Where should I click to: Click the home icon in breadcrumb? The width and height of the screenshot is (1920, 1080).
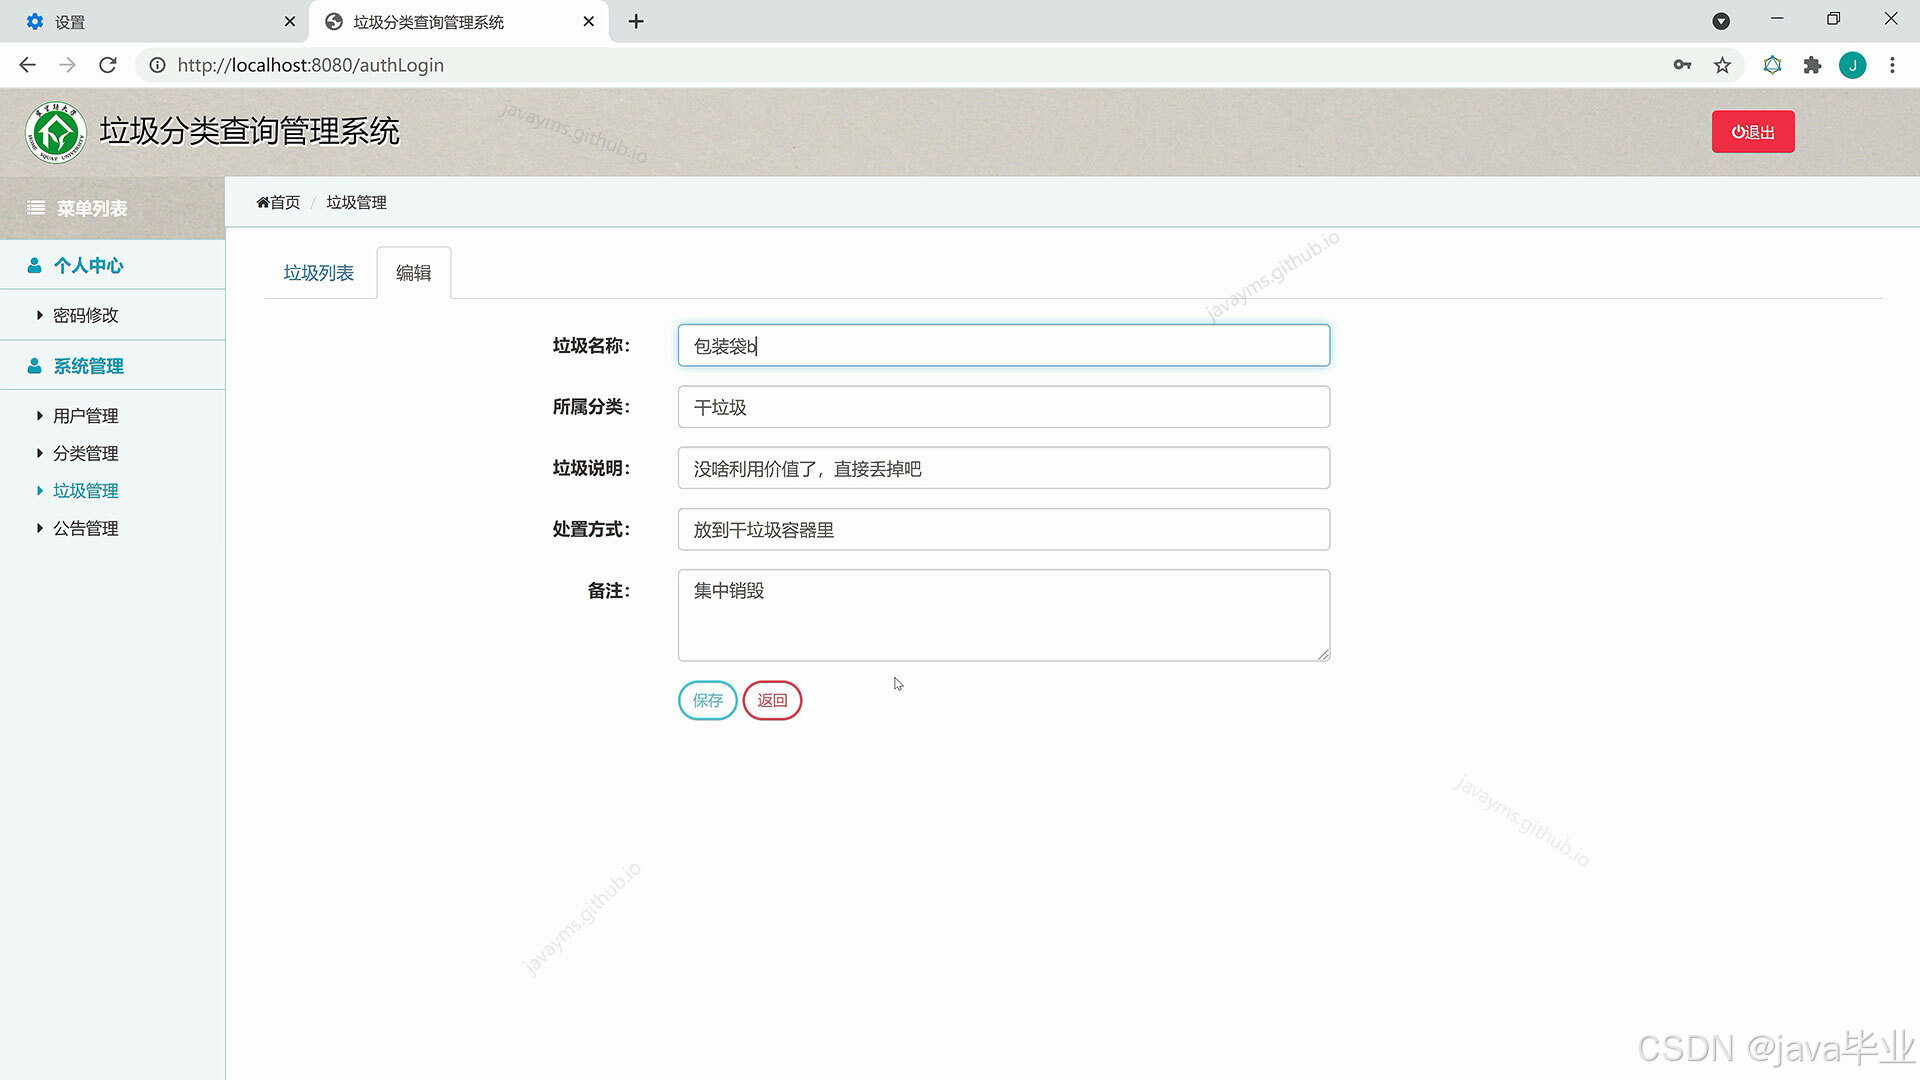click(263, 202)
